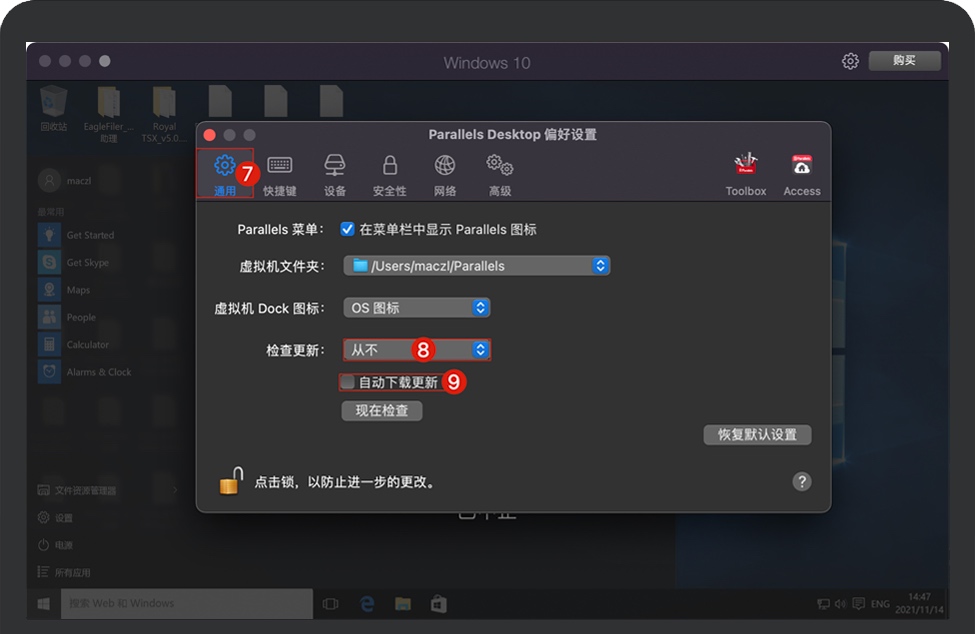The width and height of the screenshot is (975, 634).
Task: Open Settings (设置) in Start menu
Action: pos(55,518)
